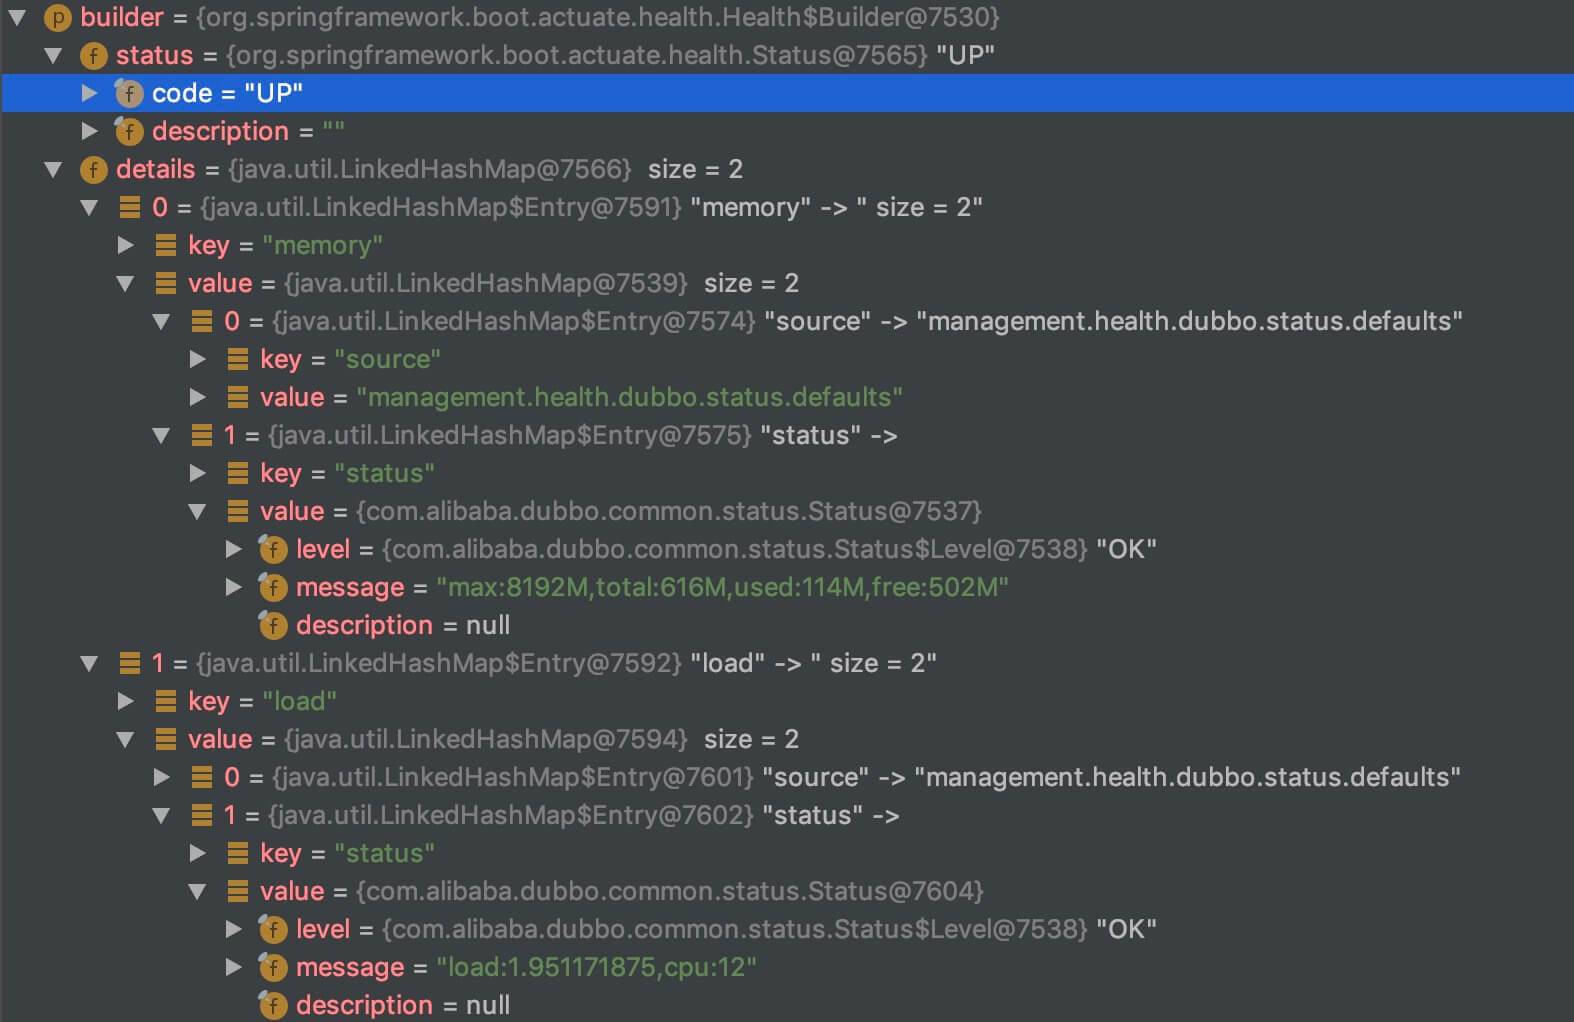Expand the code = "UP" field
The width and height of the screenshot is (1574, 1022).
coord(89,93)
